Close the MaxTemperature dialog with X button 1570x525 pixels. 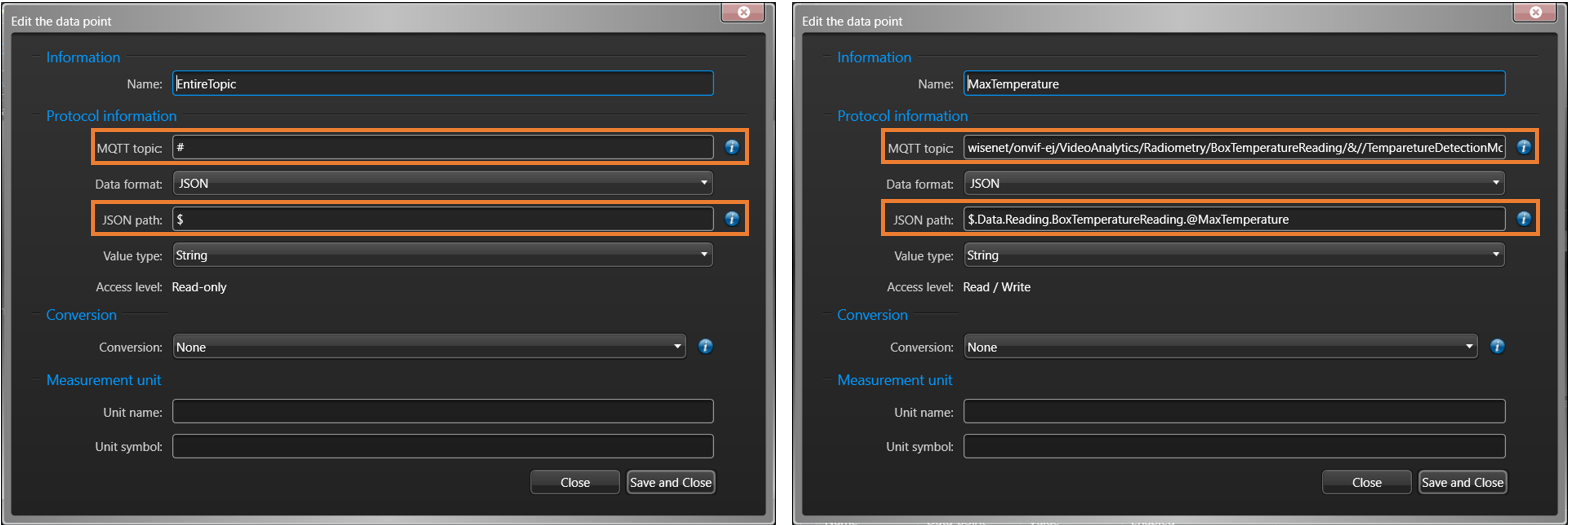click(1535, 12)
